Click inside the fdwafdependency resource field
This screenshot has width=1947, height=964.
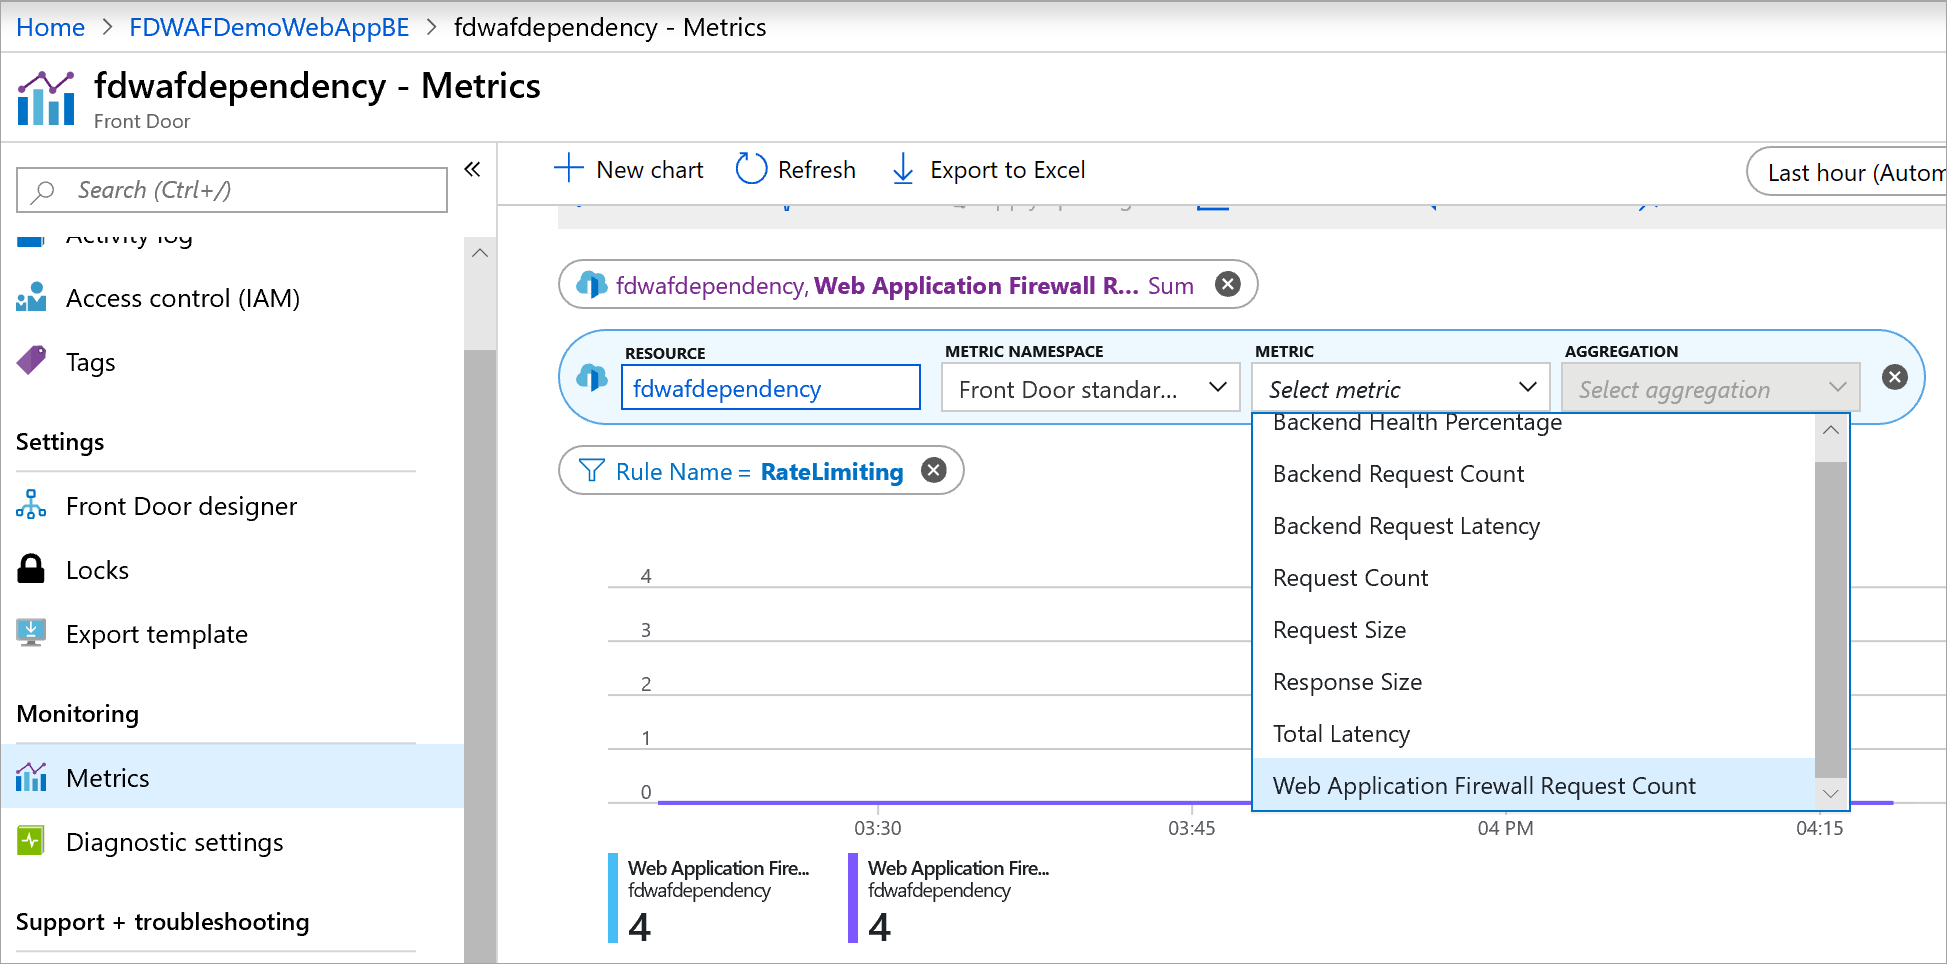point(770,388)
